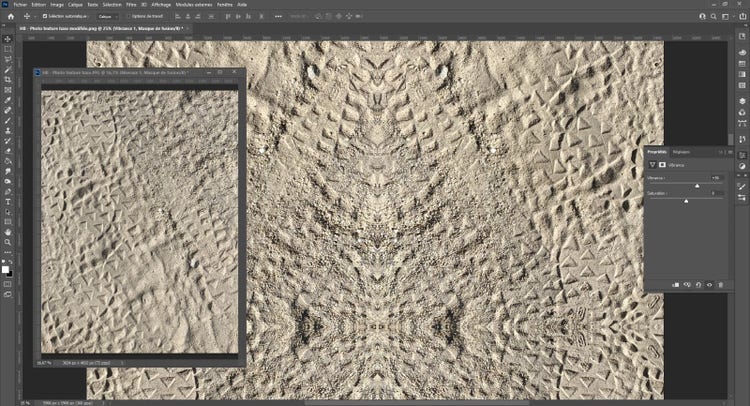Open the Affichage menu
This screenshot has height=406, width=750.
pyautogui.click(x=161, y=4)
